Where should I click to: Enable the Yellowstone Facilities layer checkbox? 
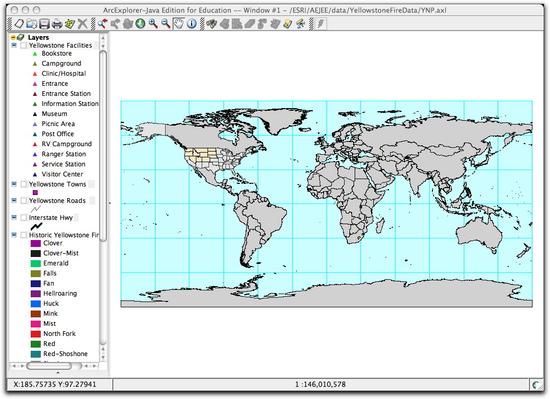[x=24, y=46]
